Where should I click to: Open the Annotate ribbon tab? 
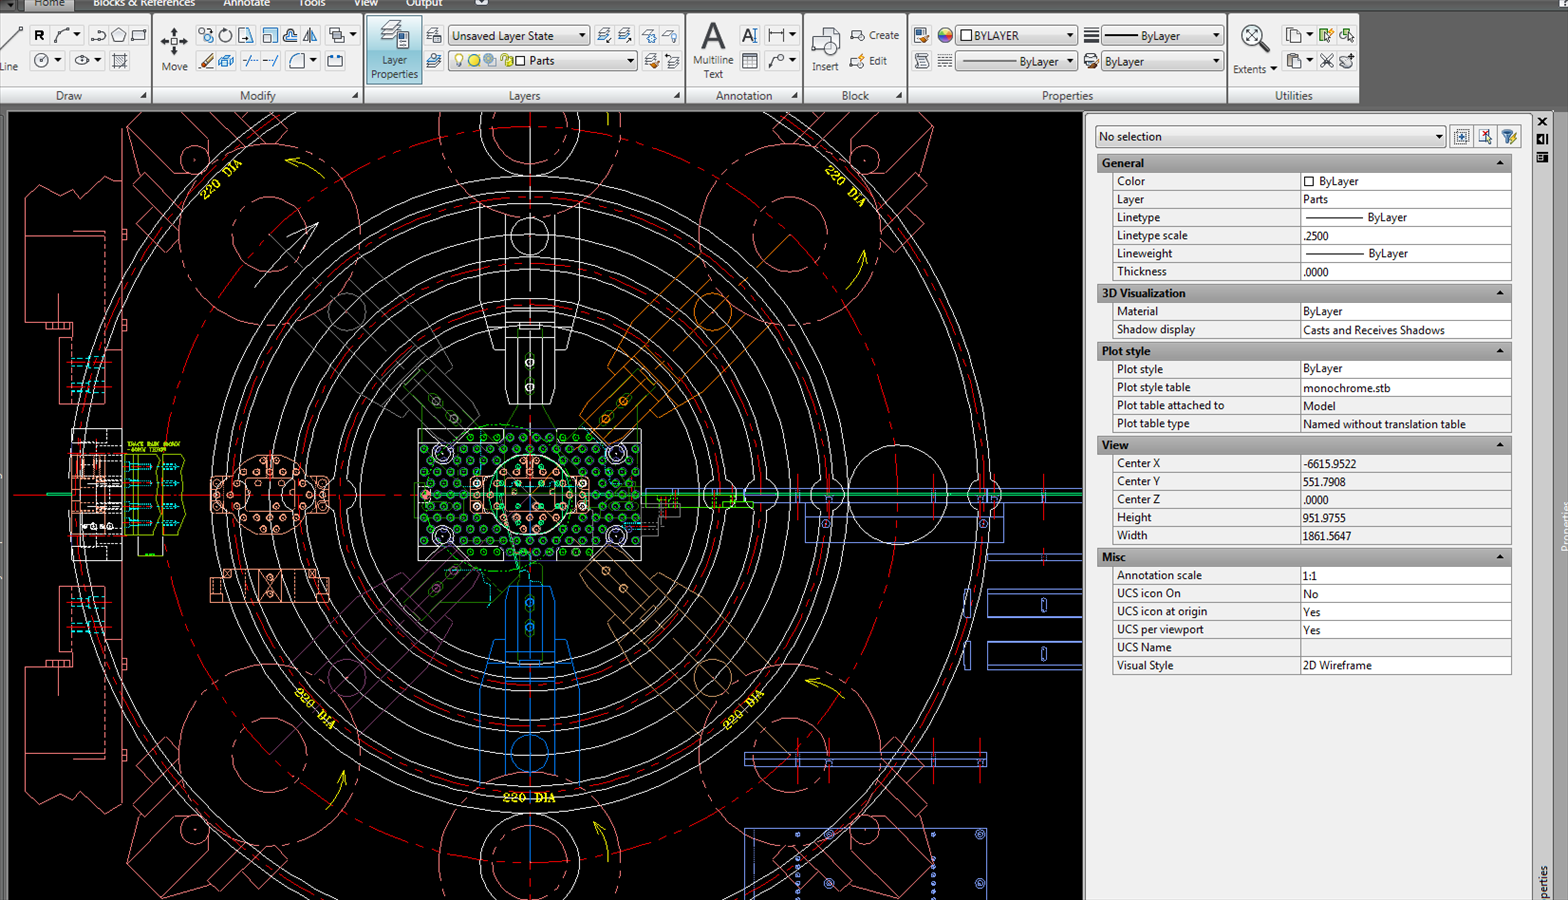(246, 4)
